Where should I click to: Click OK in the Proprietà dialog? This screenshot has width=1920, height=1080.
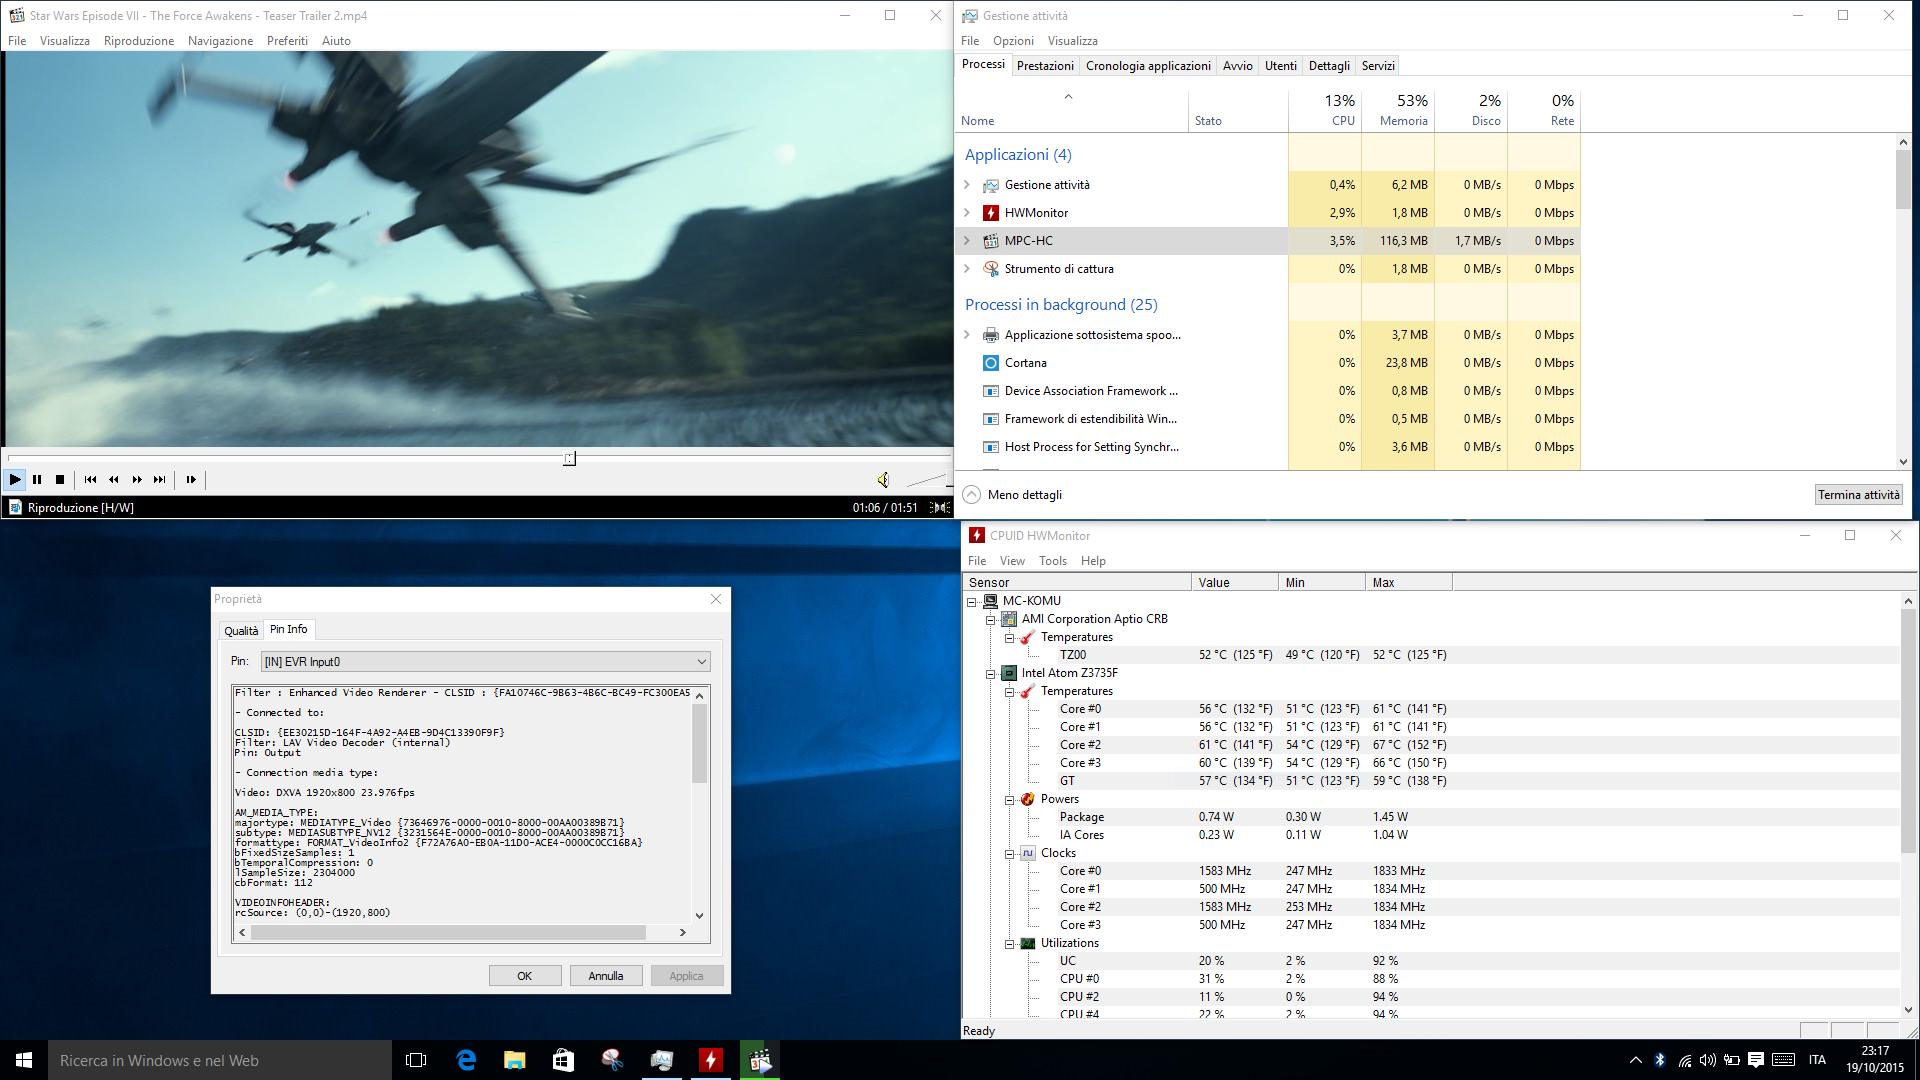pos(525,976)
